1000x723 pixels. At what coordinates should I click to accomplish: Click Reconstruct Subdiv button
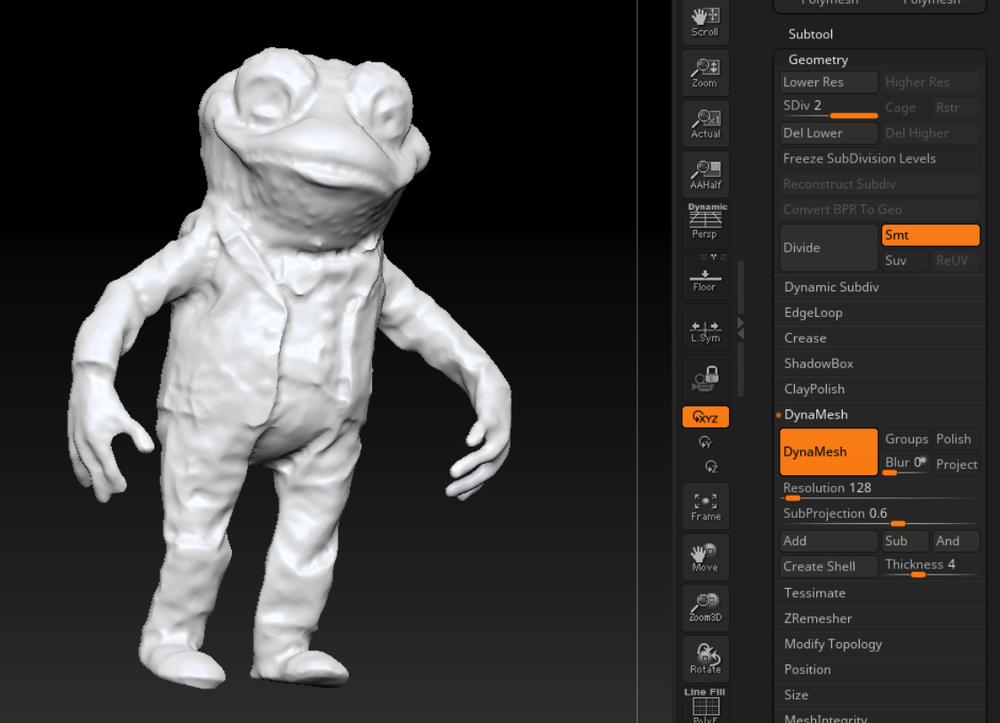coord(879,184)
